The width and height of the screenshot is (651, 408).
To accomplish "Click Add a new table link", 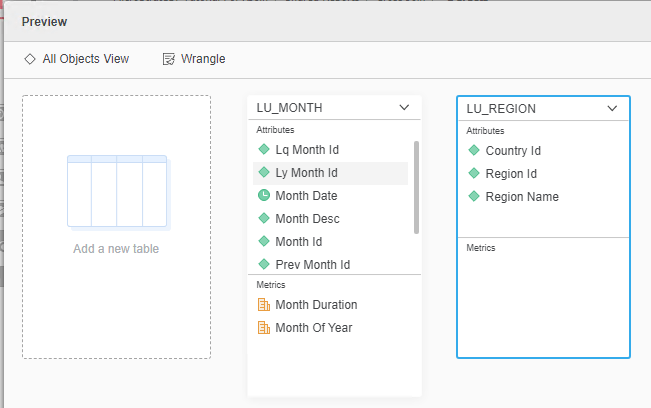I will click(x=116, y=249).
